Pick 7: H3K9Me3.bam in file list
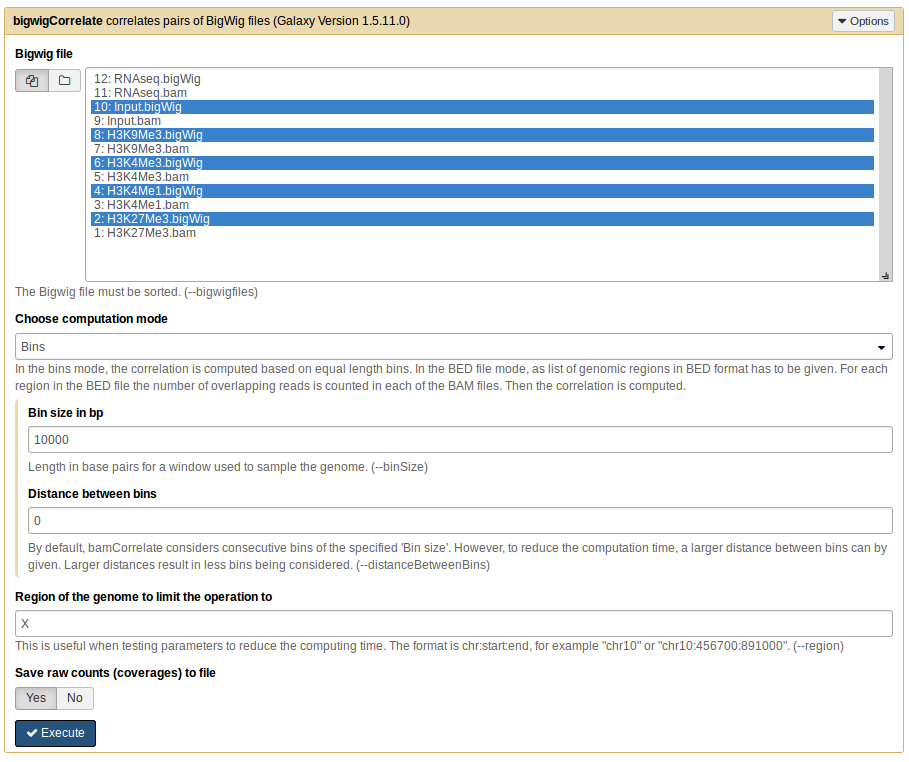Image resolution: width=909 pixels, height=762 pixels. (141, 149)
